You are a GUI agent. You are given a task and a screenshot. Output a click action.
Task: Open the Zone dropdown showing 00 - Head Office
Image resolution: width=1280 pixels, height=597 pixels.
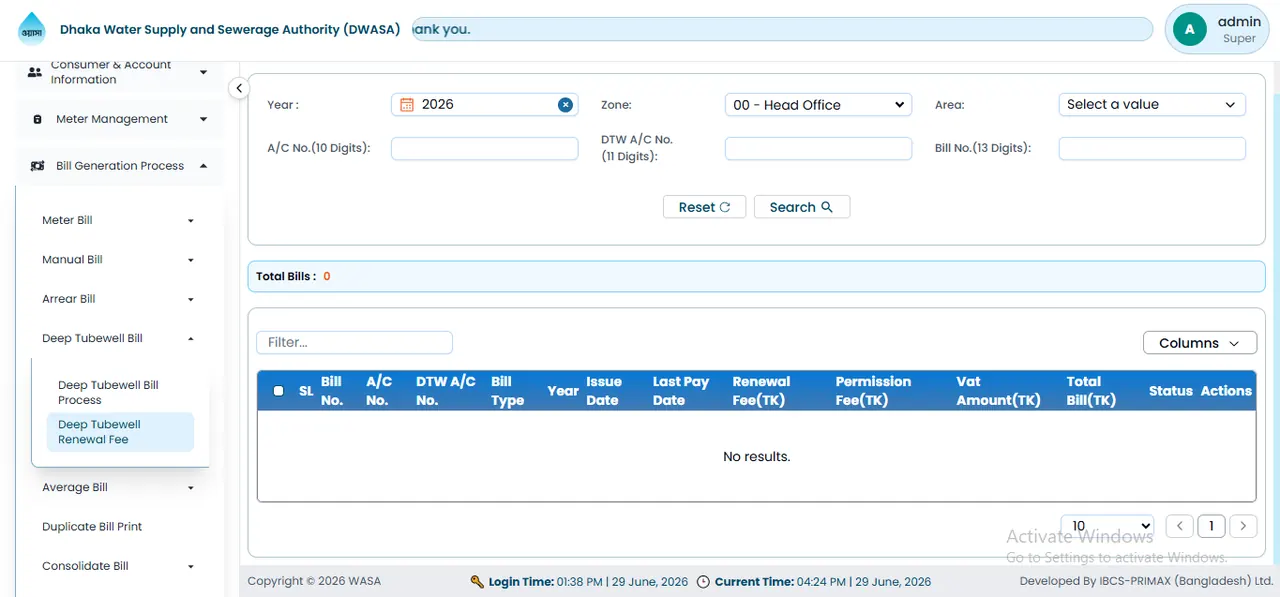(818, 104)
